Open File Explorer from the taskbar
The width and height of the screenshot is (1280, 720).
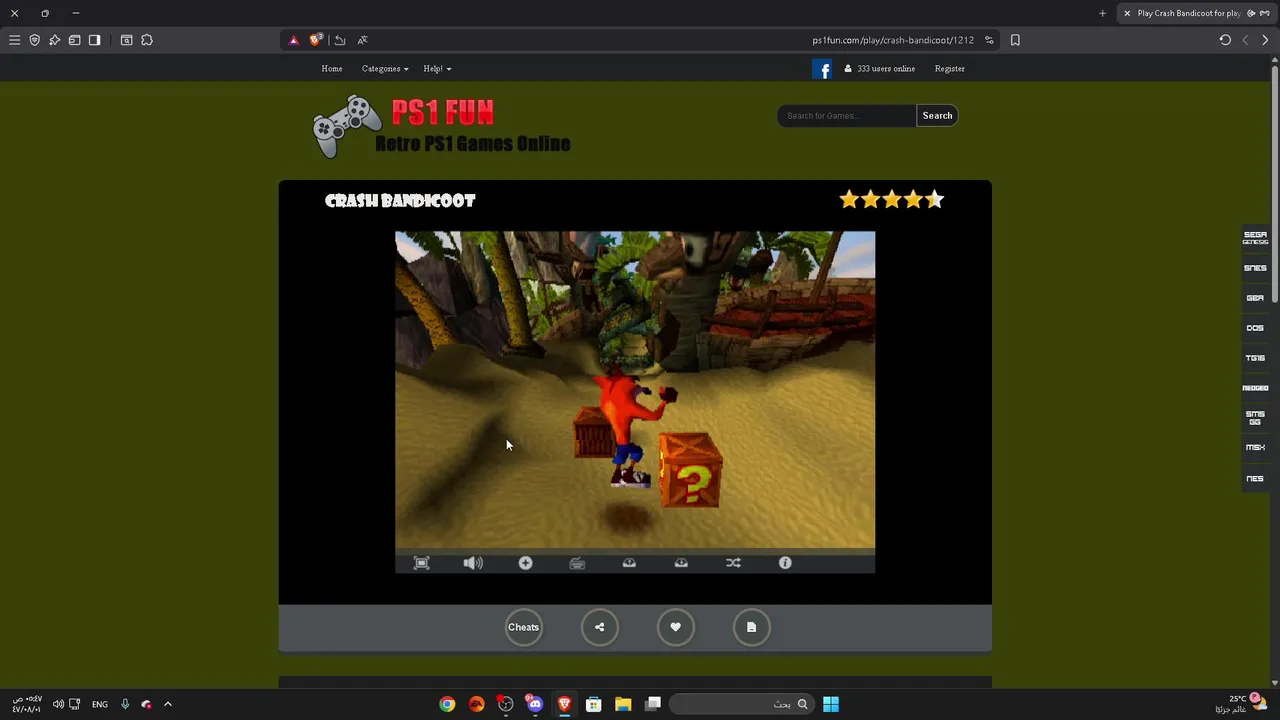coord(623,704)
